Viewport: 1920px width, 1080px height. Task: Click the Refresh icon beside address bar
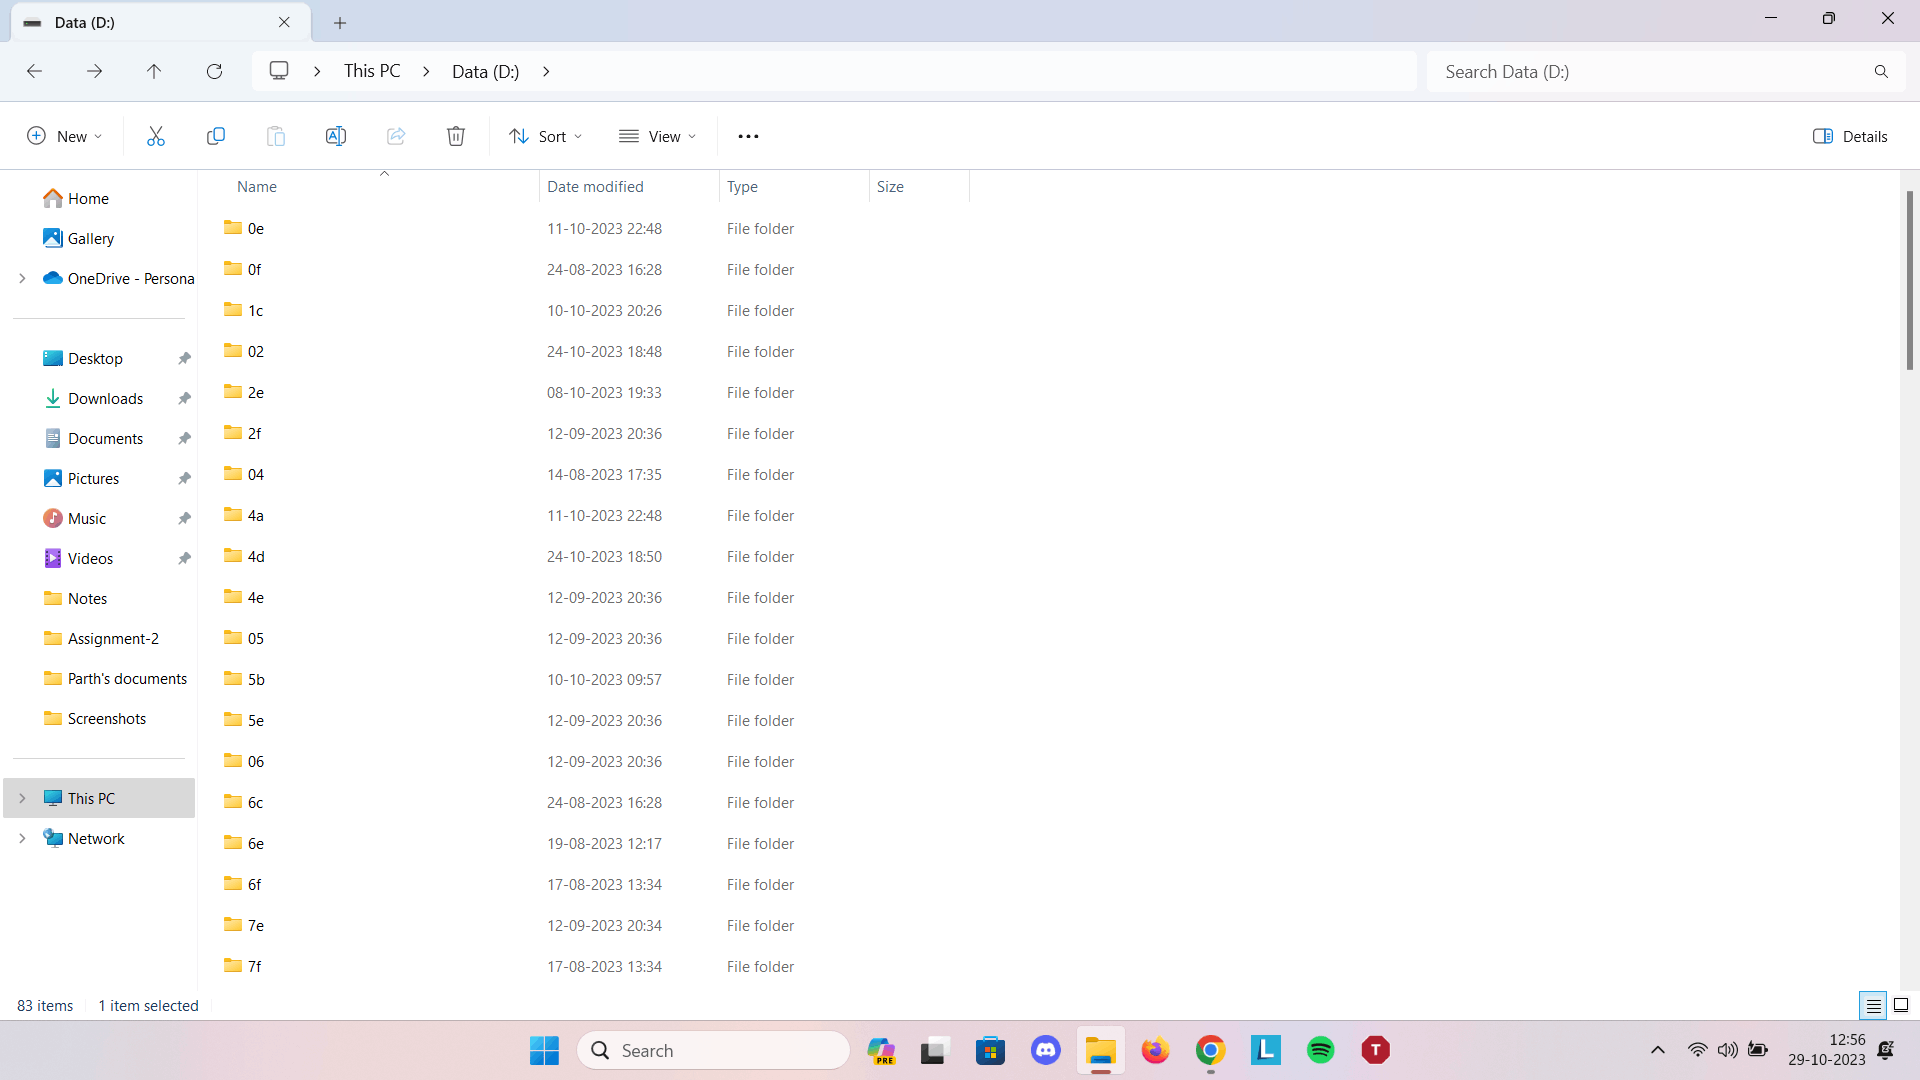tap(214, 71)
